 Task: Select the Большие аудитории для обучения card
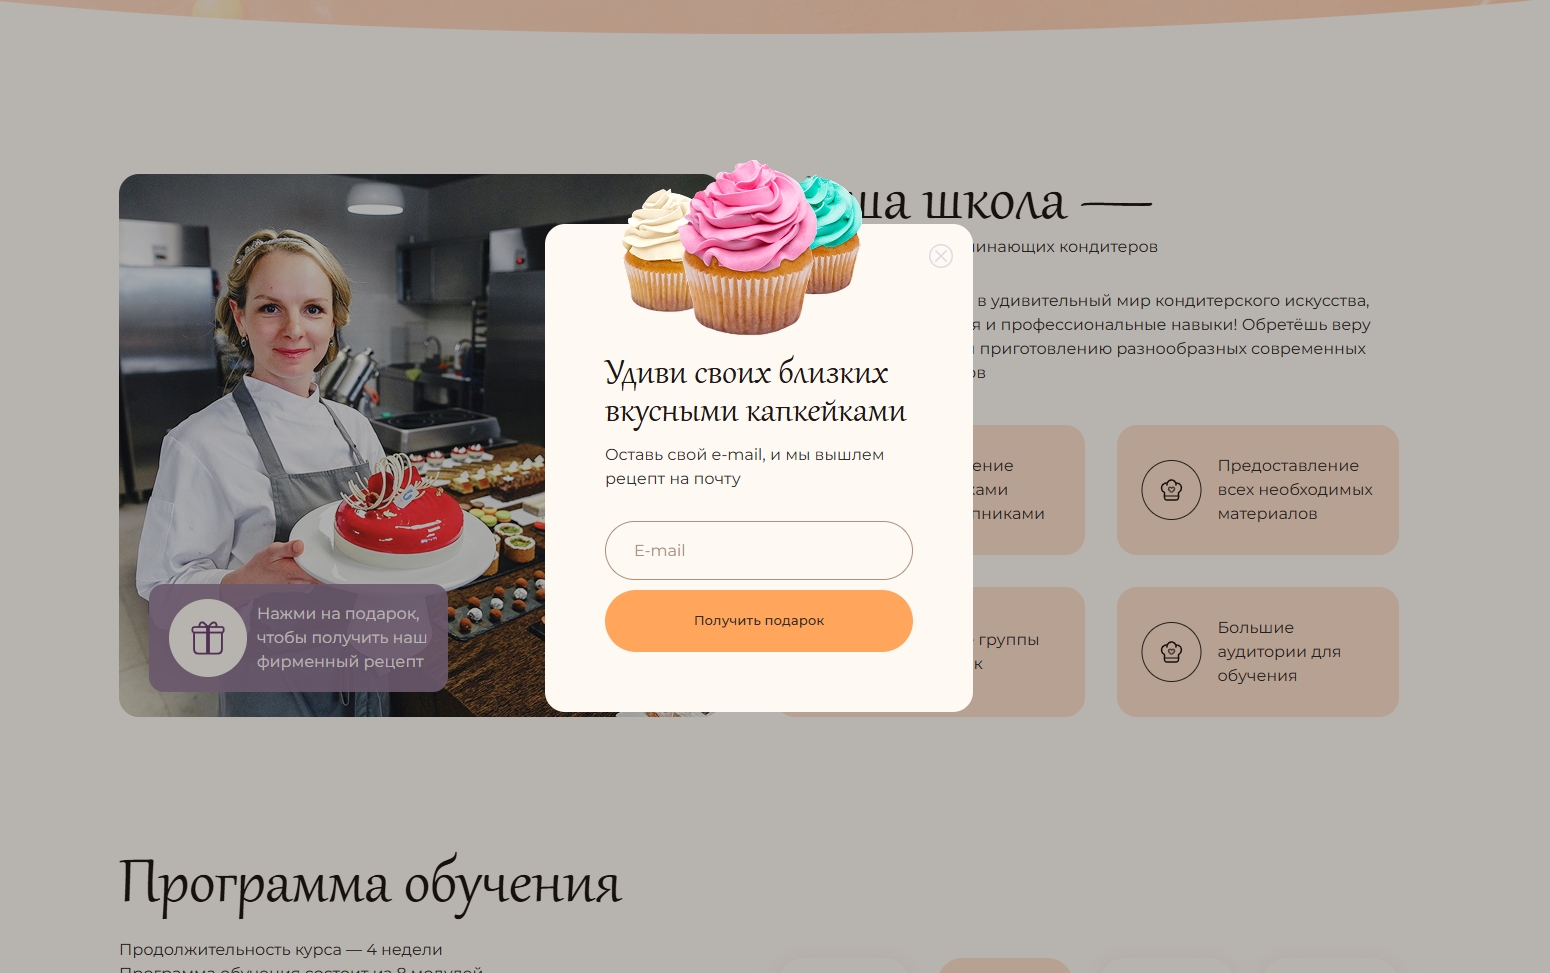pyautogui.click(x=1257, y=652)
